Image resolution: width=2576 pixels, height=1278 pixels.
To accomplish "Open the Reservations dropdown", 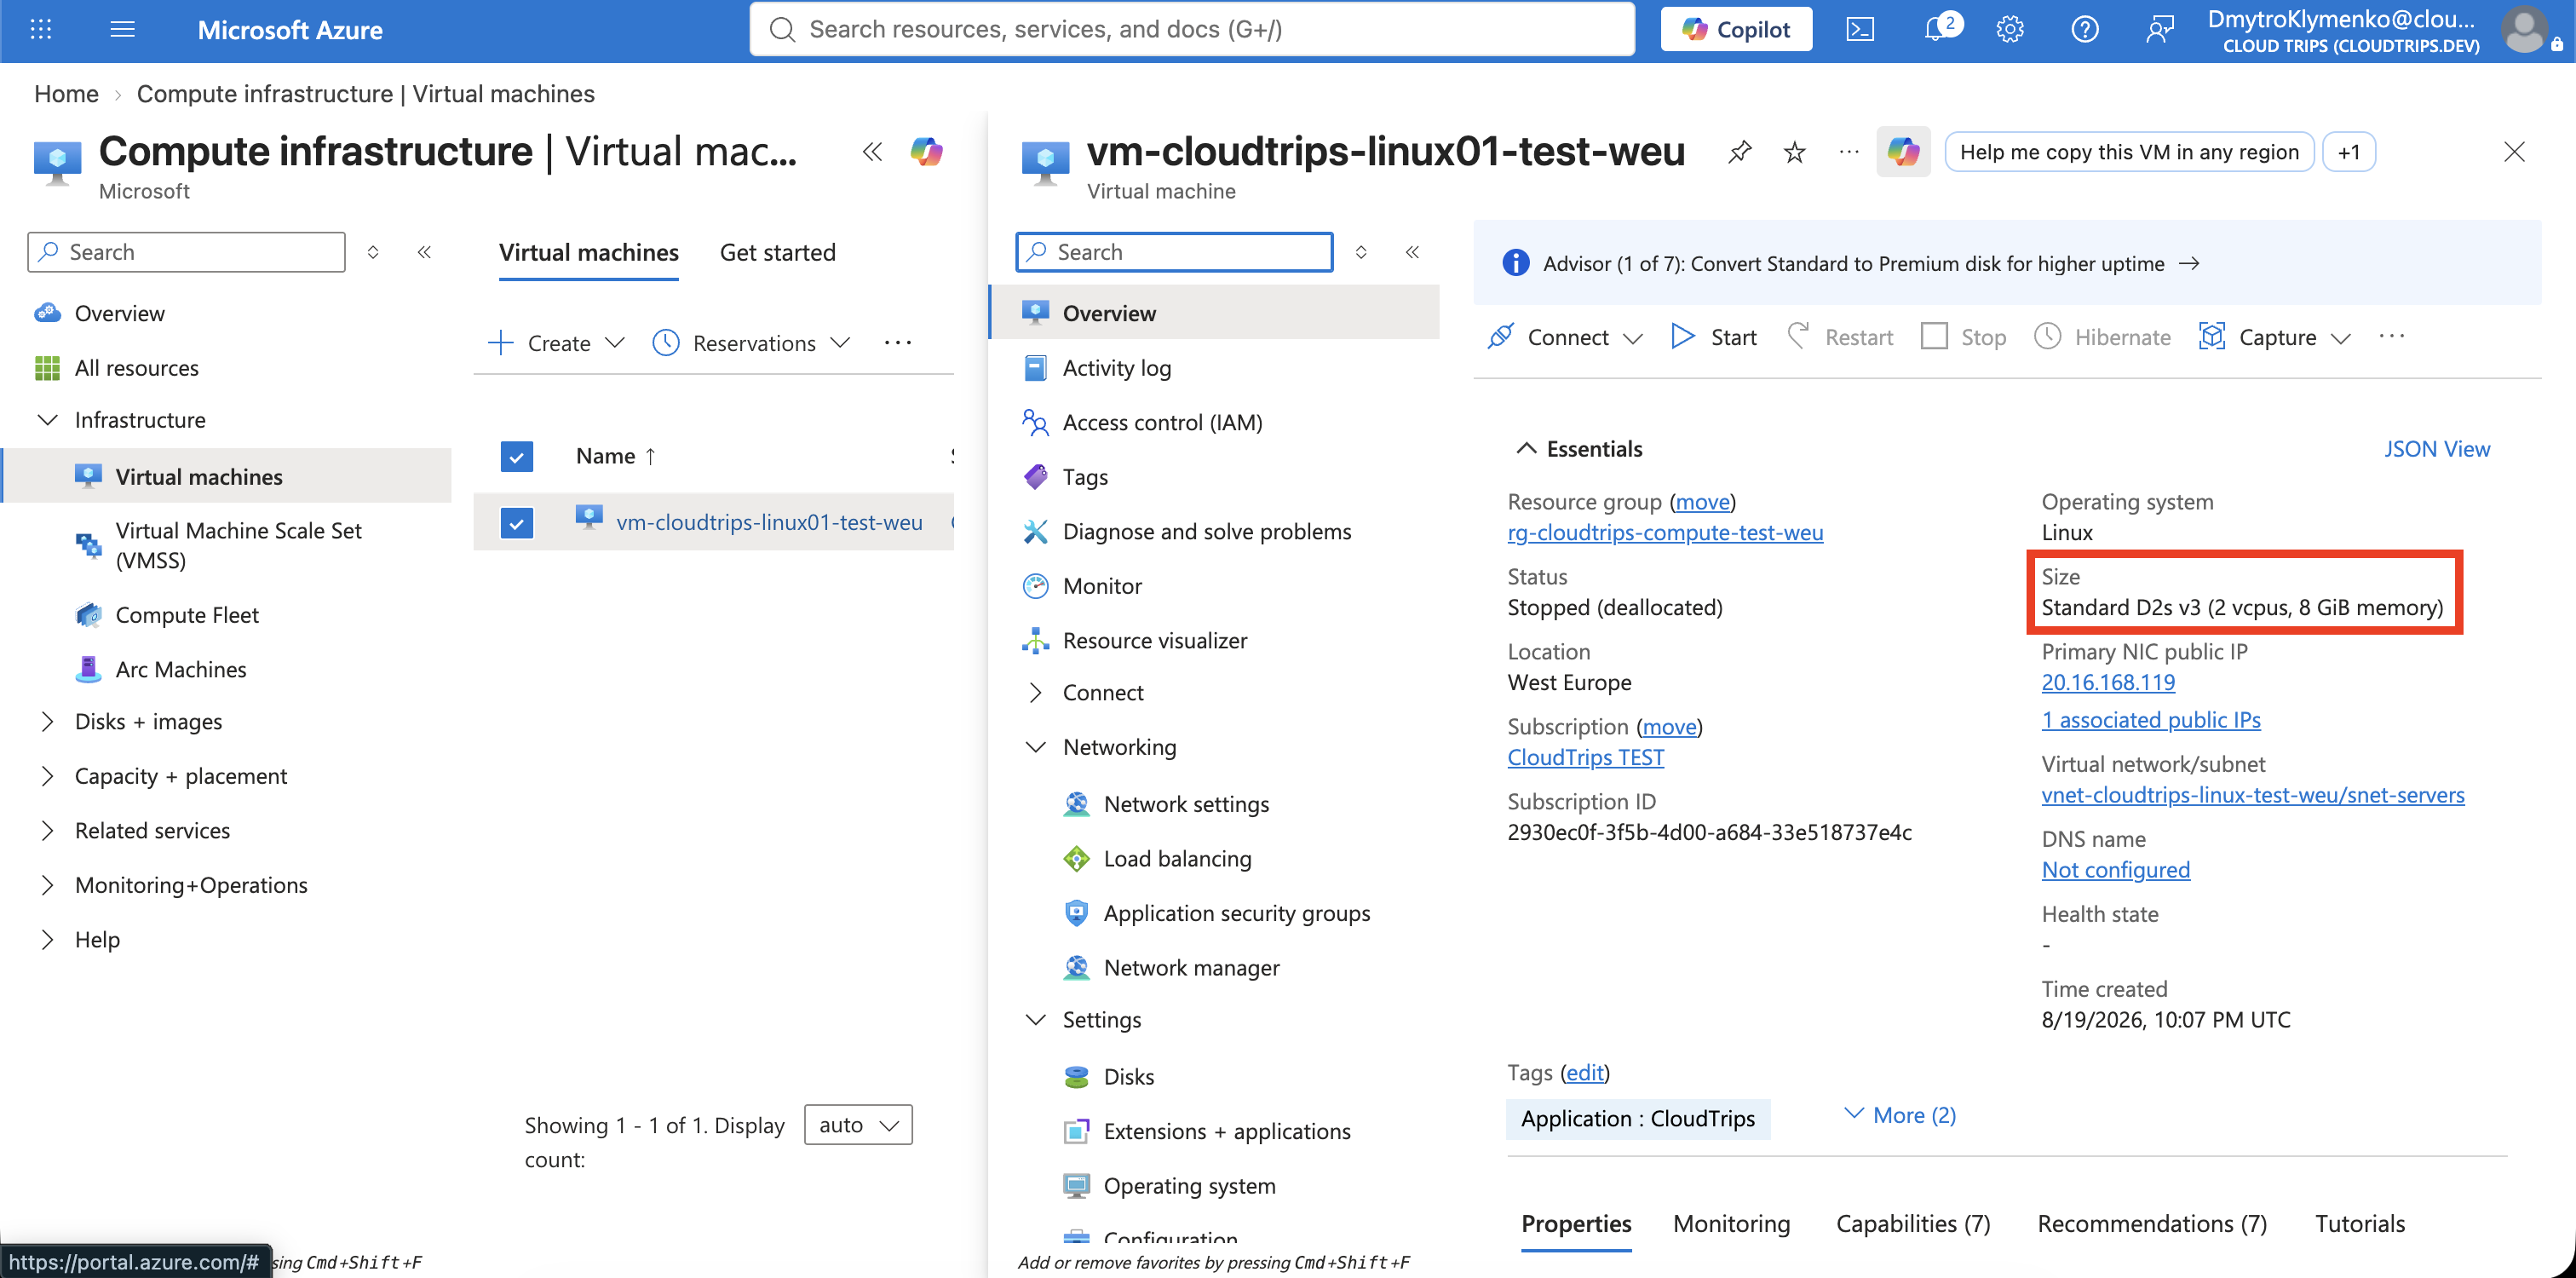I will click(x=751, y=343).
